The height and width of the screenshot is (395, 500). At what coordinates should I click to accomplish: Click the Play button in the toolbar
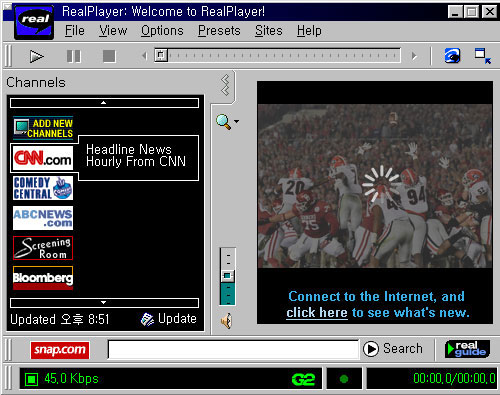pos(36,56)
